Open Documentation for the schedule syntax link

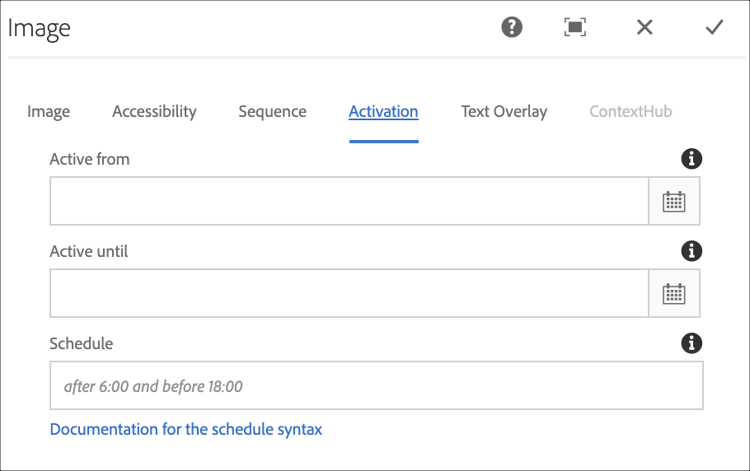[186, 429]
